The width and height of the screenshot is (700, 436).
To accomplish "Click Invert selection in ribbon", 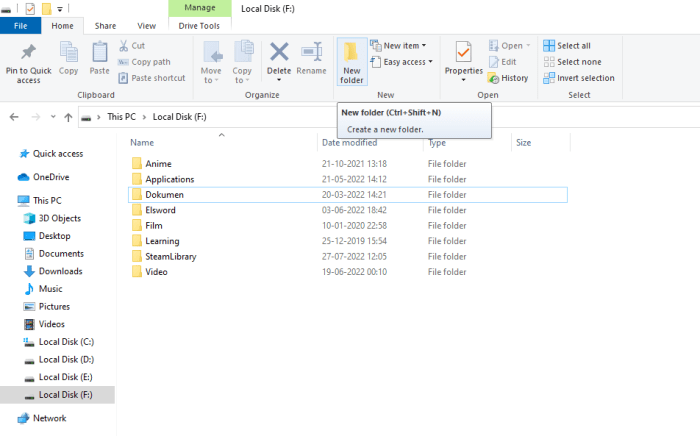I will pos(579,78).
